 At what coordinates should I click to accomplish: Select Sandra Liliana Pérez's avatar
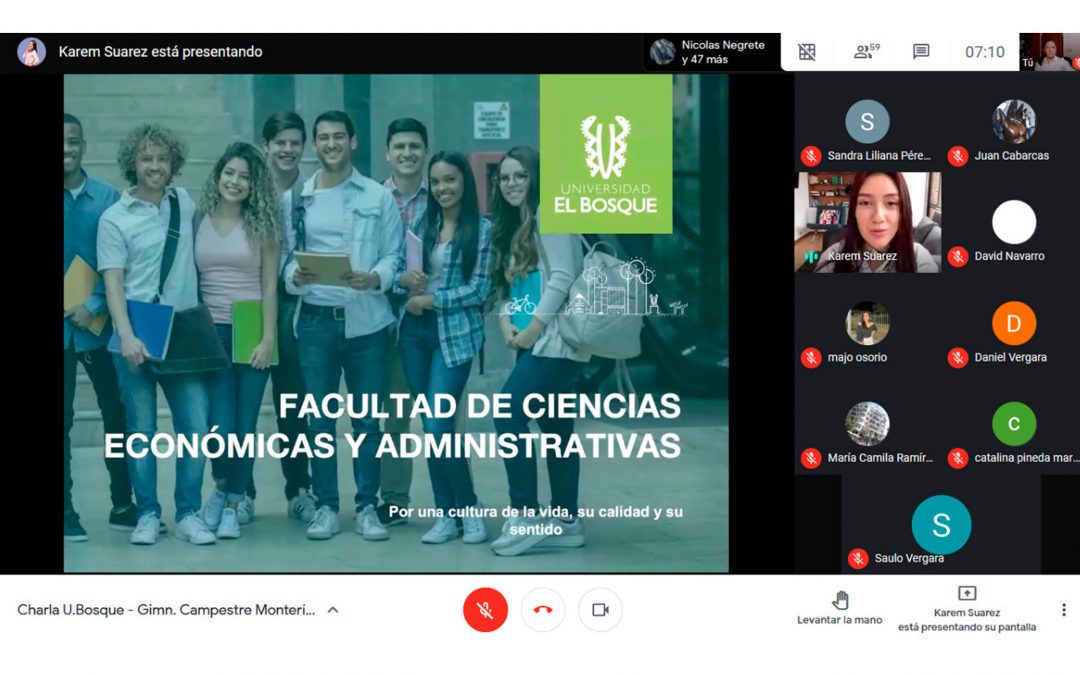867,121
